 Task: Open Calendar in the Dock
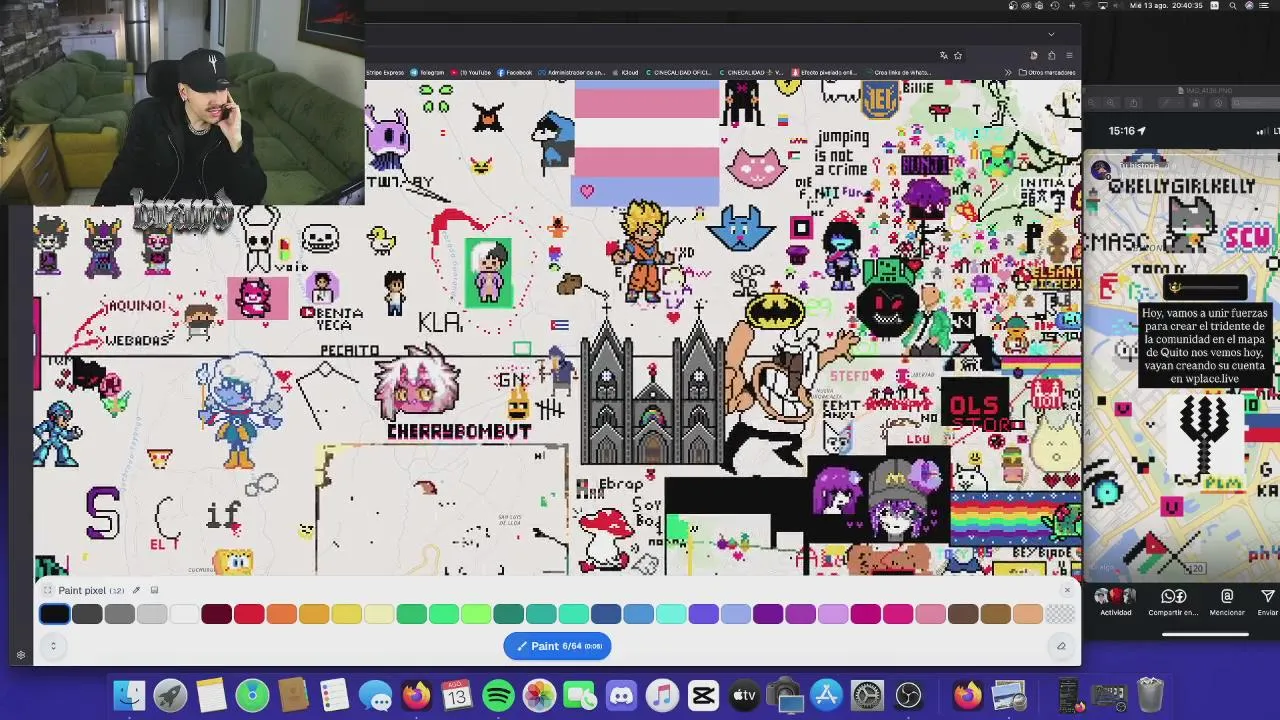[x=457, y=695]
